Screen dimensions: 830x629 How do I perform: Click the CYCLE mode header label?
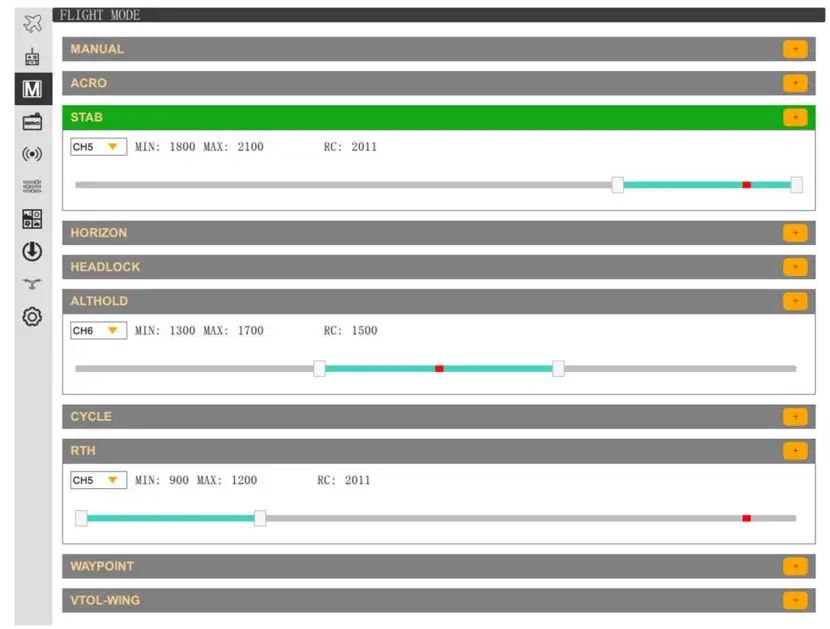[x=91, y=417]
